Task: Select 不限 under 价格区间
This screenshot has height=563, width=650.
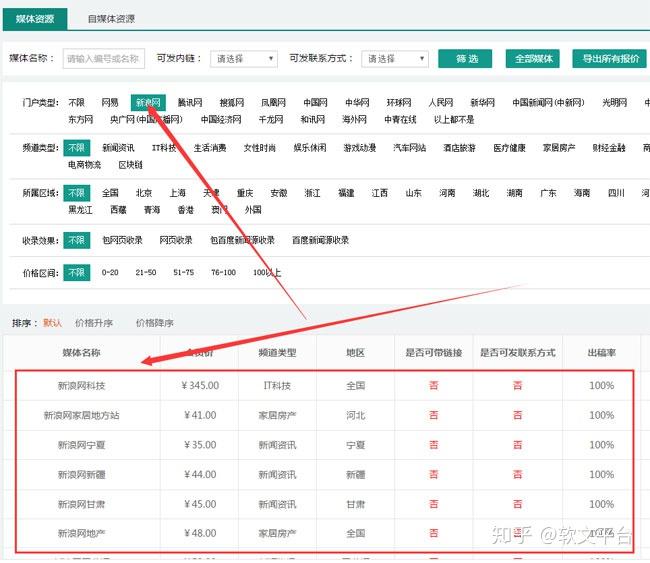Action: 77,272
